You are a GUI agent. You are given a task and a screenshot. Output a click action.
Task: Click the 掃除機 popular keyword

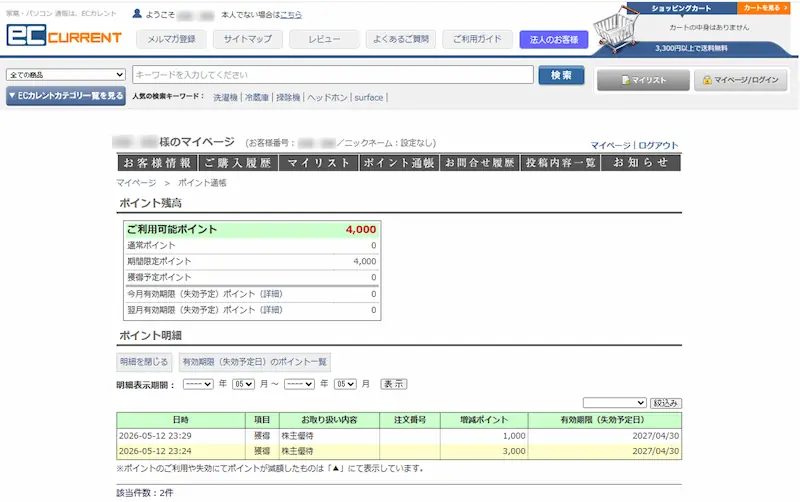pyautogui.click(x=288, y=97)
